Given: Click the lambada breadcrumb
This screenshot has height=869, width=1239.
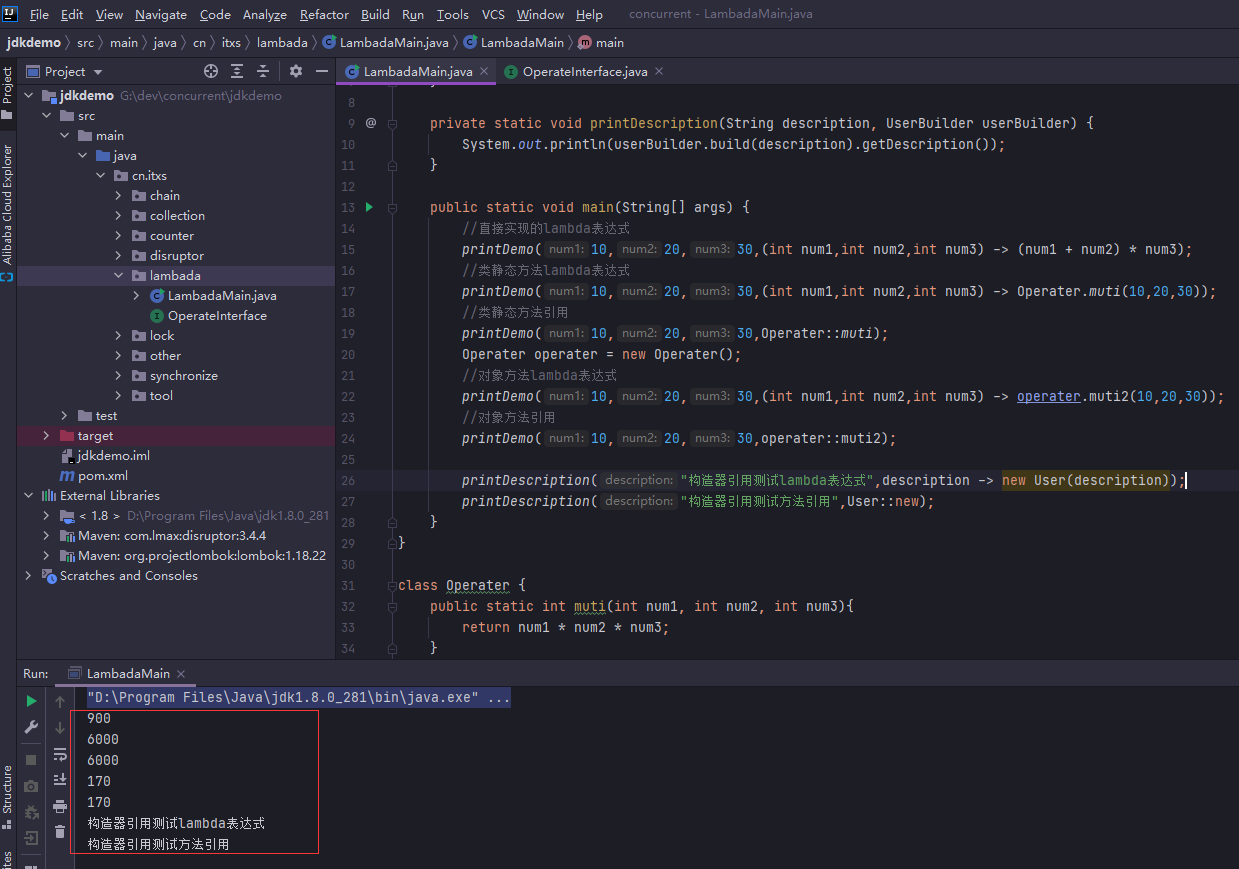Looking at the screenshot, I should (282, 43).
